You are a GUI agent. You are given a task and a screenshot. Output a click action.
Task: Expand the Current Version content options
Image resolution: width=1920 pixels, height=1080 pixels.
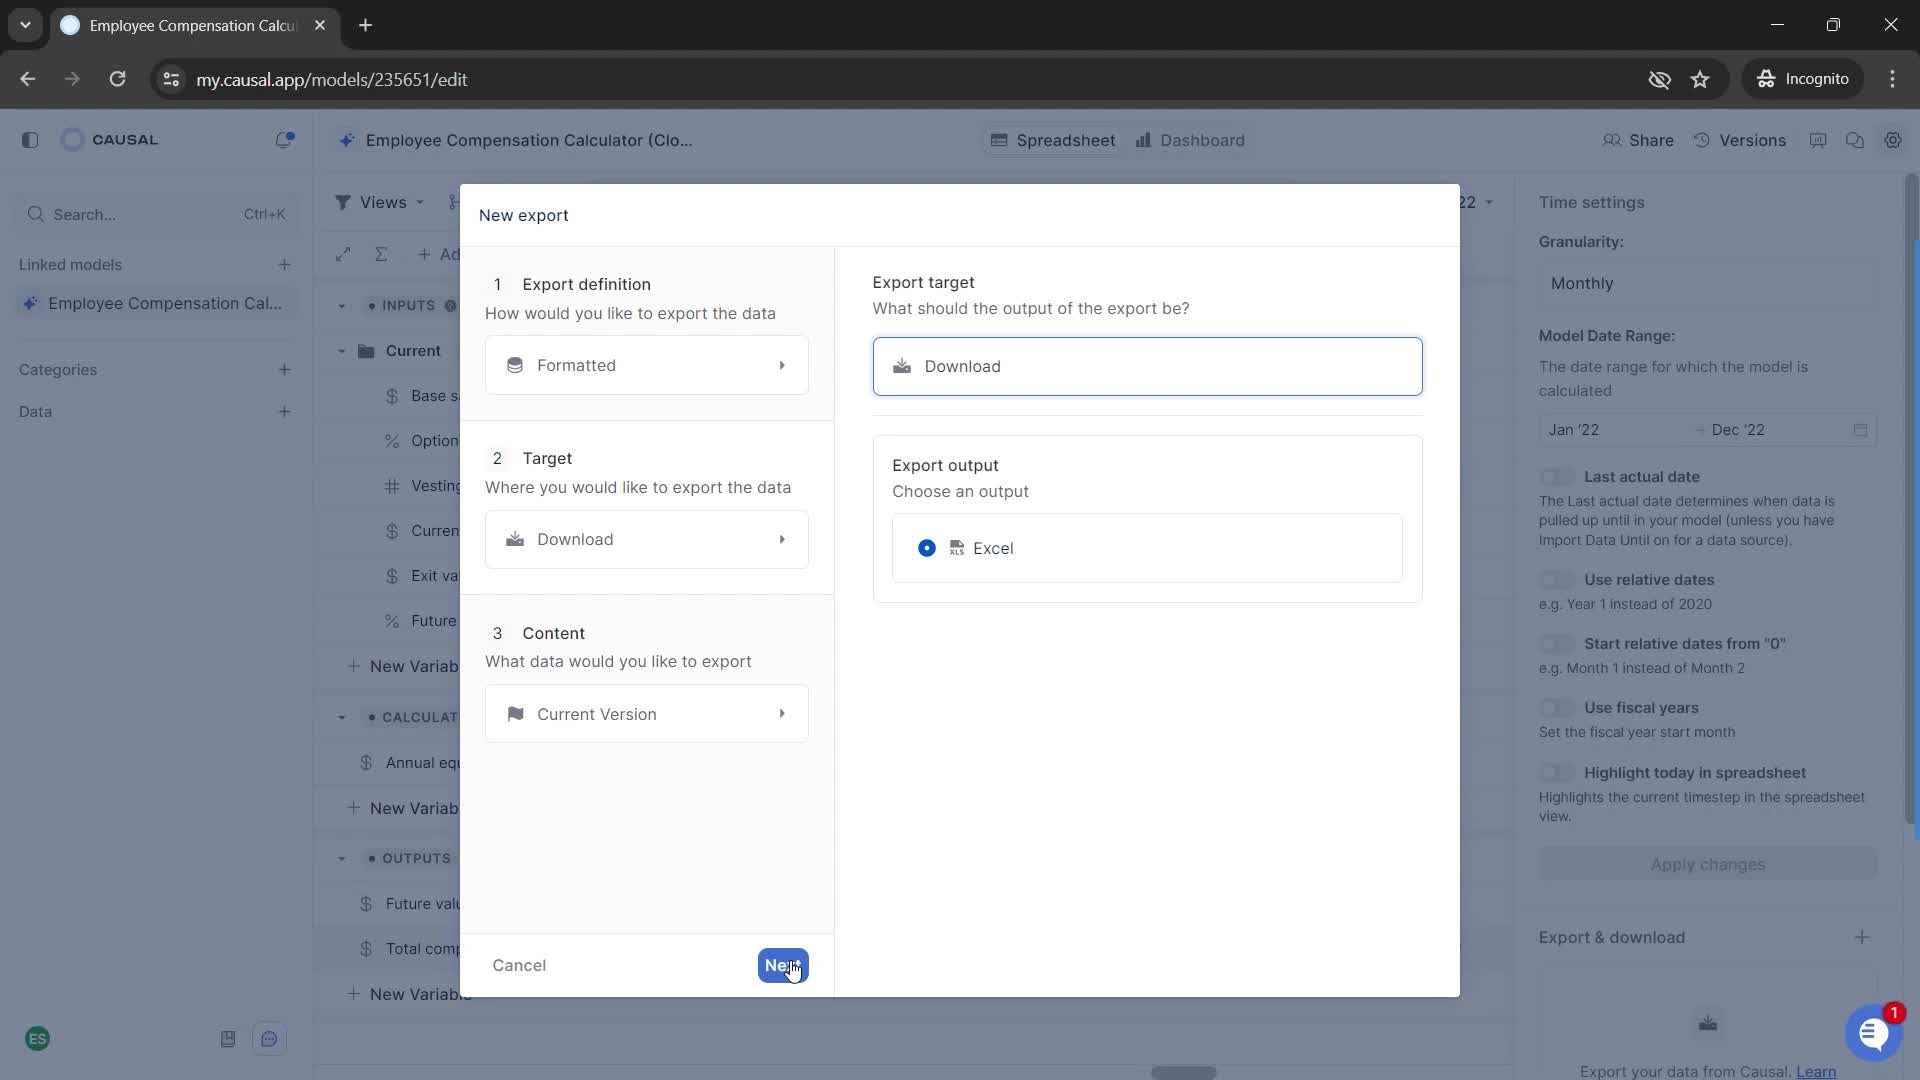(779, 713)
